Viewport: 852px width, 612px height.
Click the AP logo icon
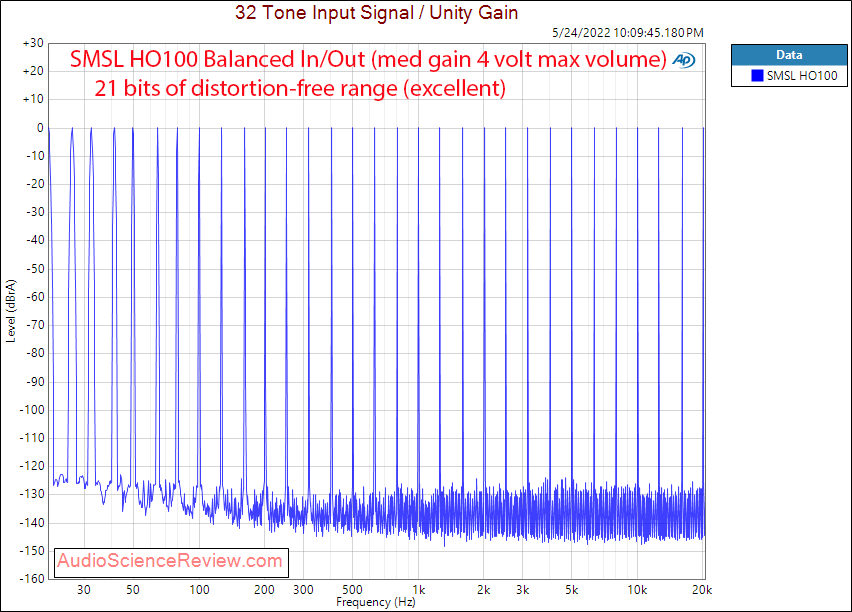(684, 60)
